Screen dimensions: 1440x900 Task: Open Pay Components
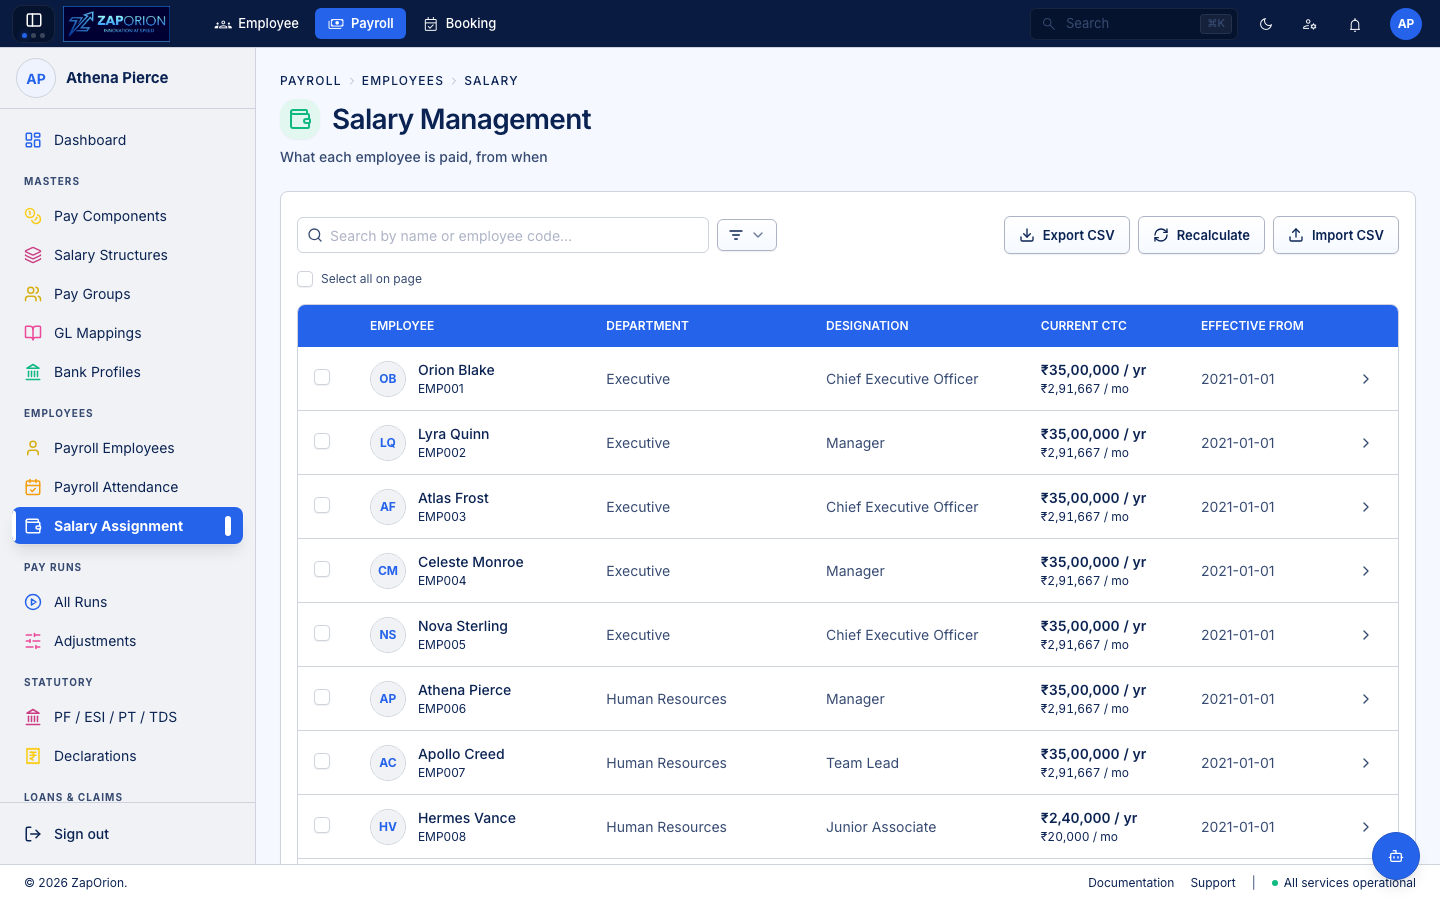coord(128,216)
